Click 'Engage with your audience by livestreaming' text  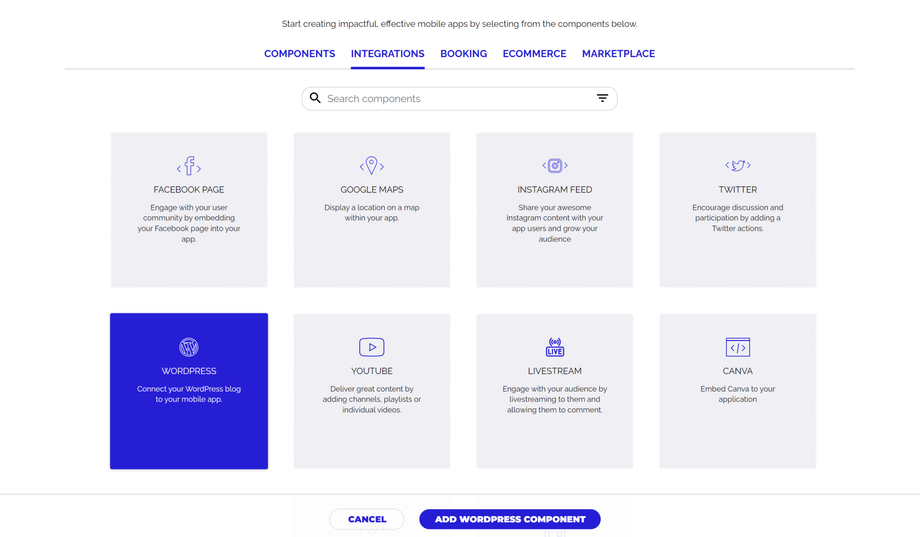(x=554, y=399)
